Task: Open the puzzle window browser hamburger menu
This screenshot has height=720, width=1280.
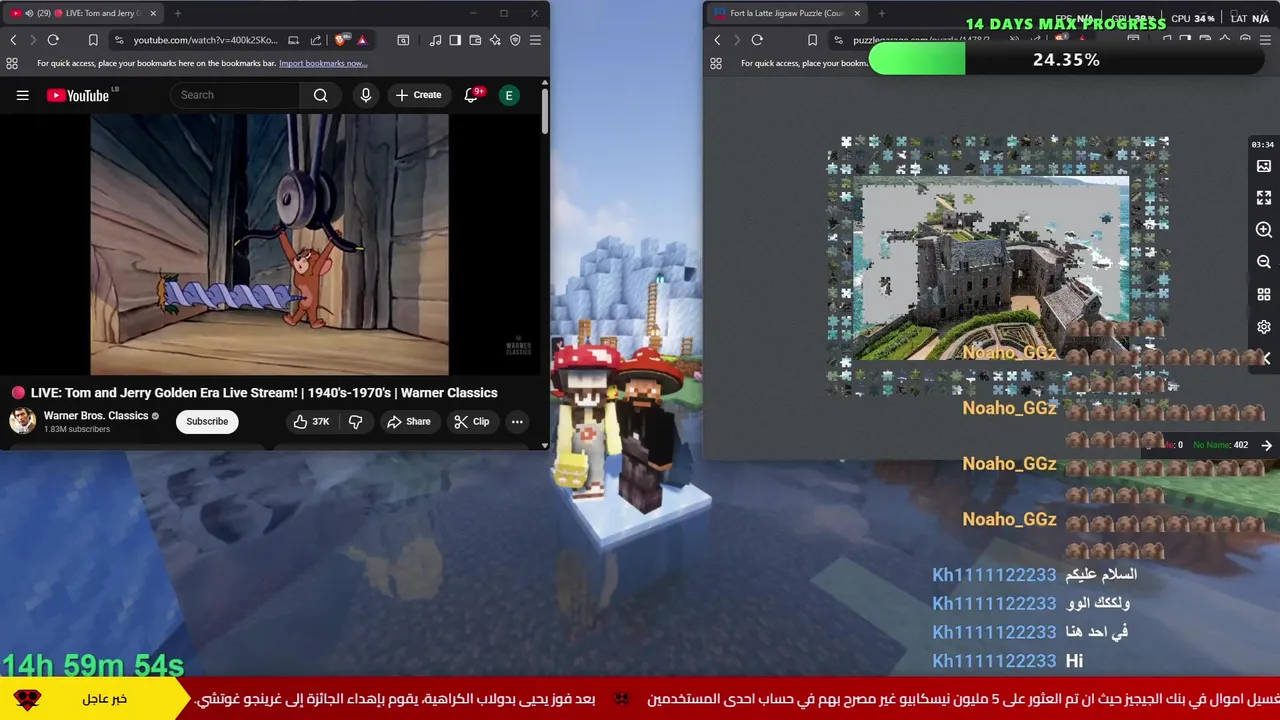Action: pyautogui.click(x=1265, y=40)
